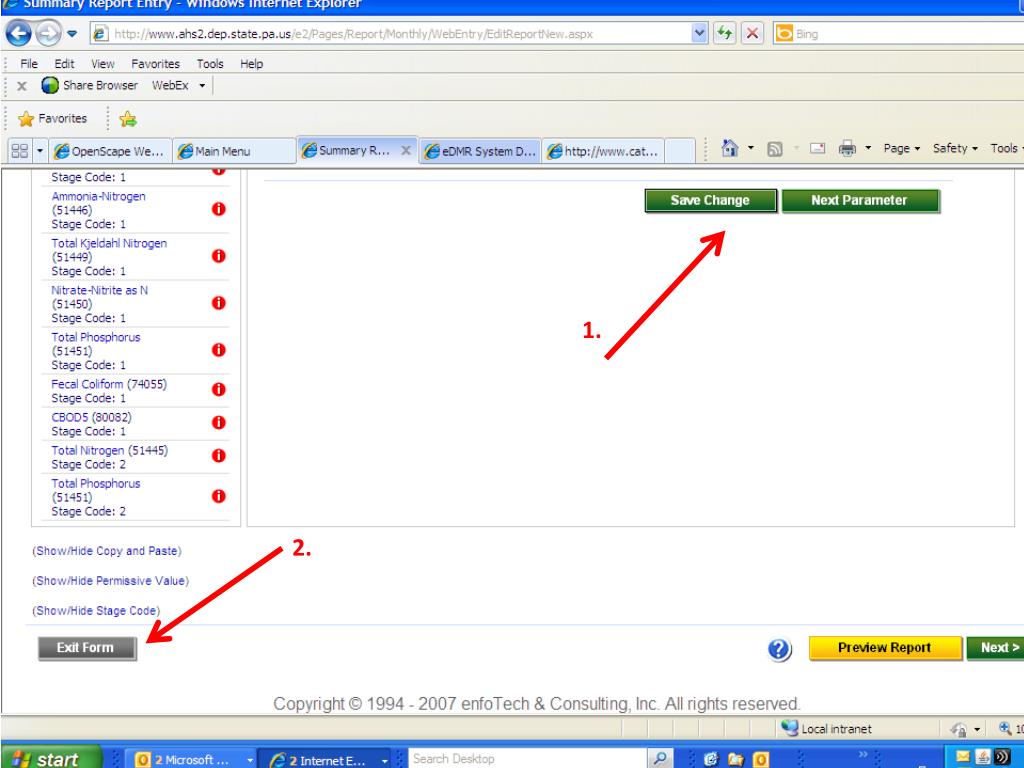Open the View menu
1024x768 pixels.
[x=103, y=63]
